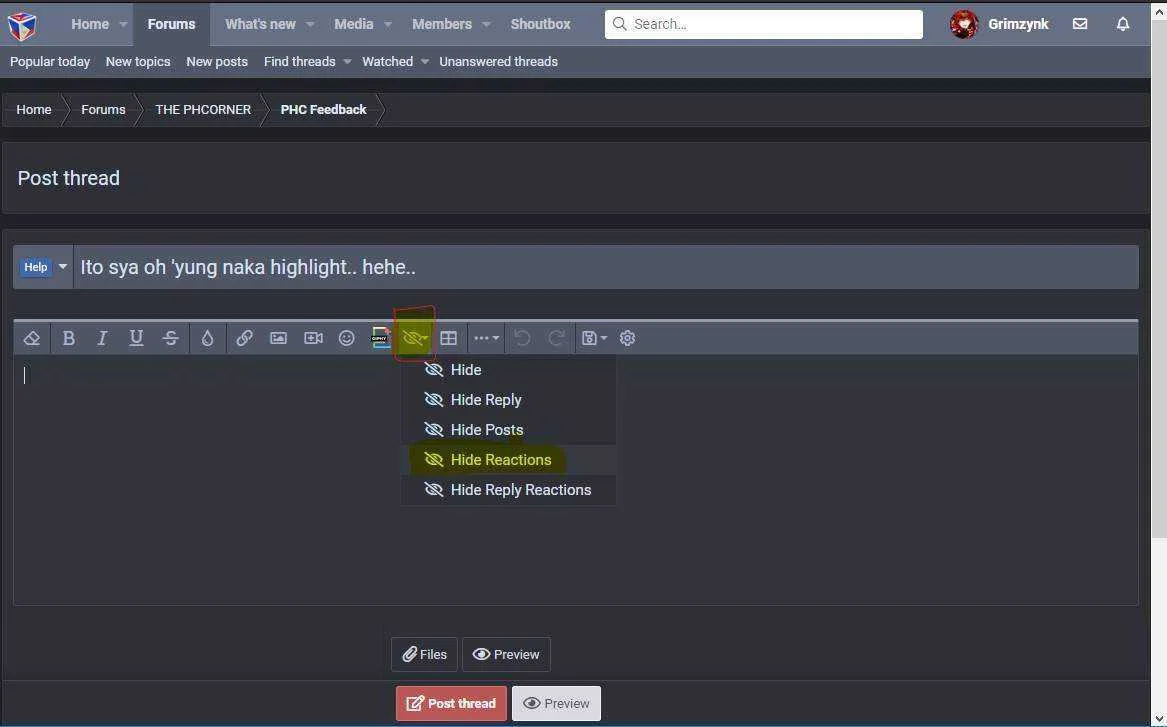The width and height of the screenshot is (1167, 727).
Task: Click the redo icon
Action: (x=556, y=339)
